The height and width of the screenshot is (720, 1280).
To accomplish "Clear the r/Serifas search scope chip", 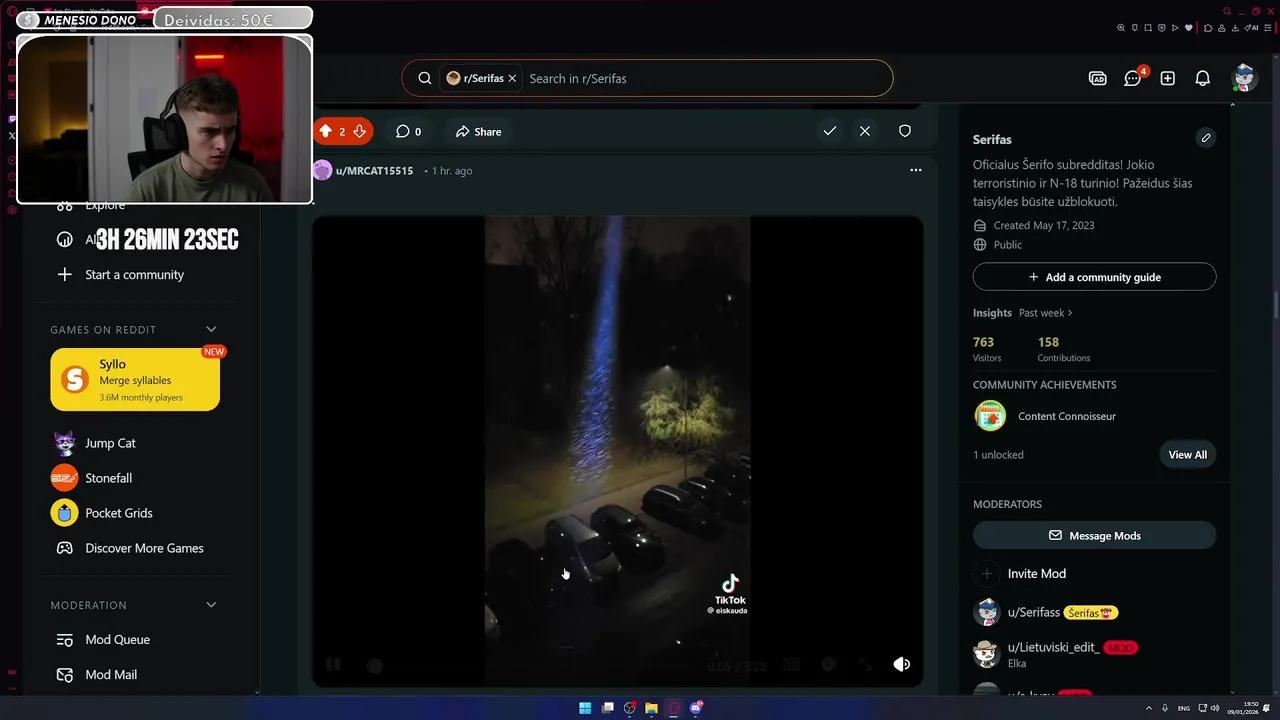I will 512,78.
